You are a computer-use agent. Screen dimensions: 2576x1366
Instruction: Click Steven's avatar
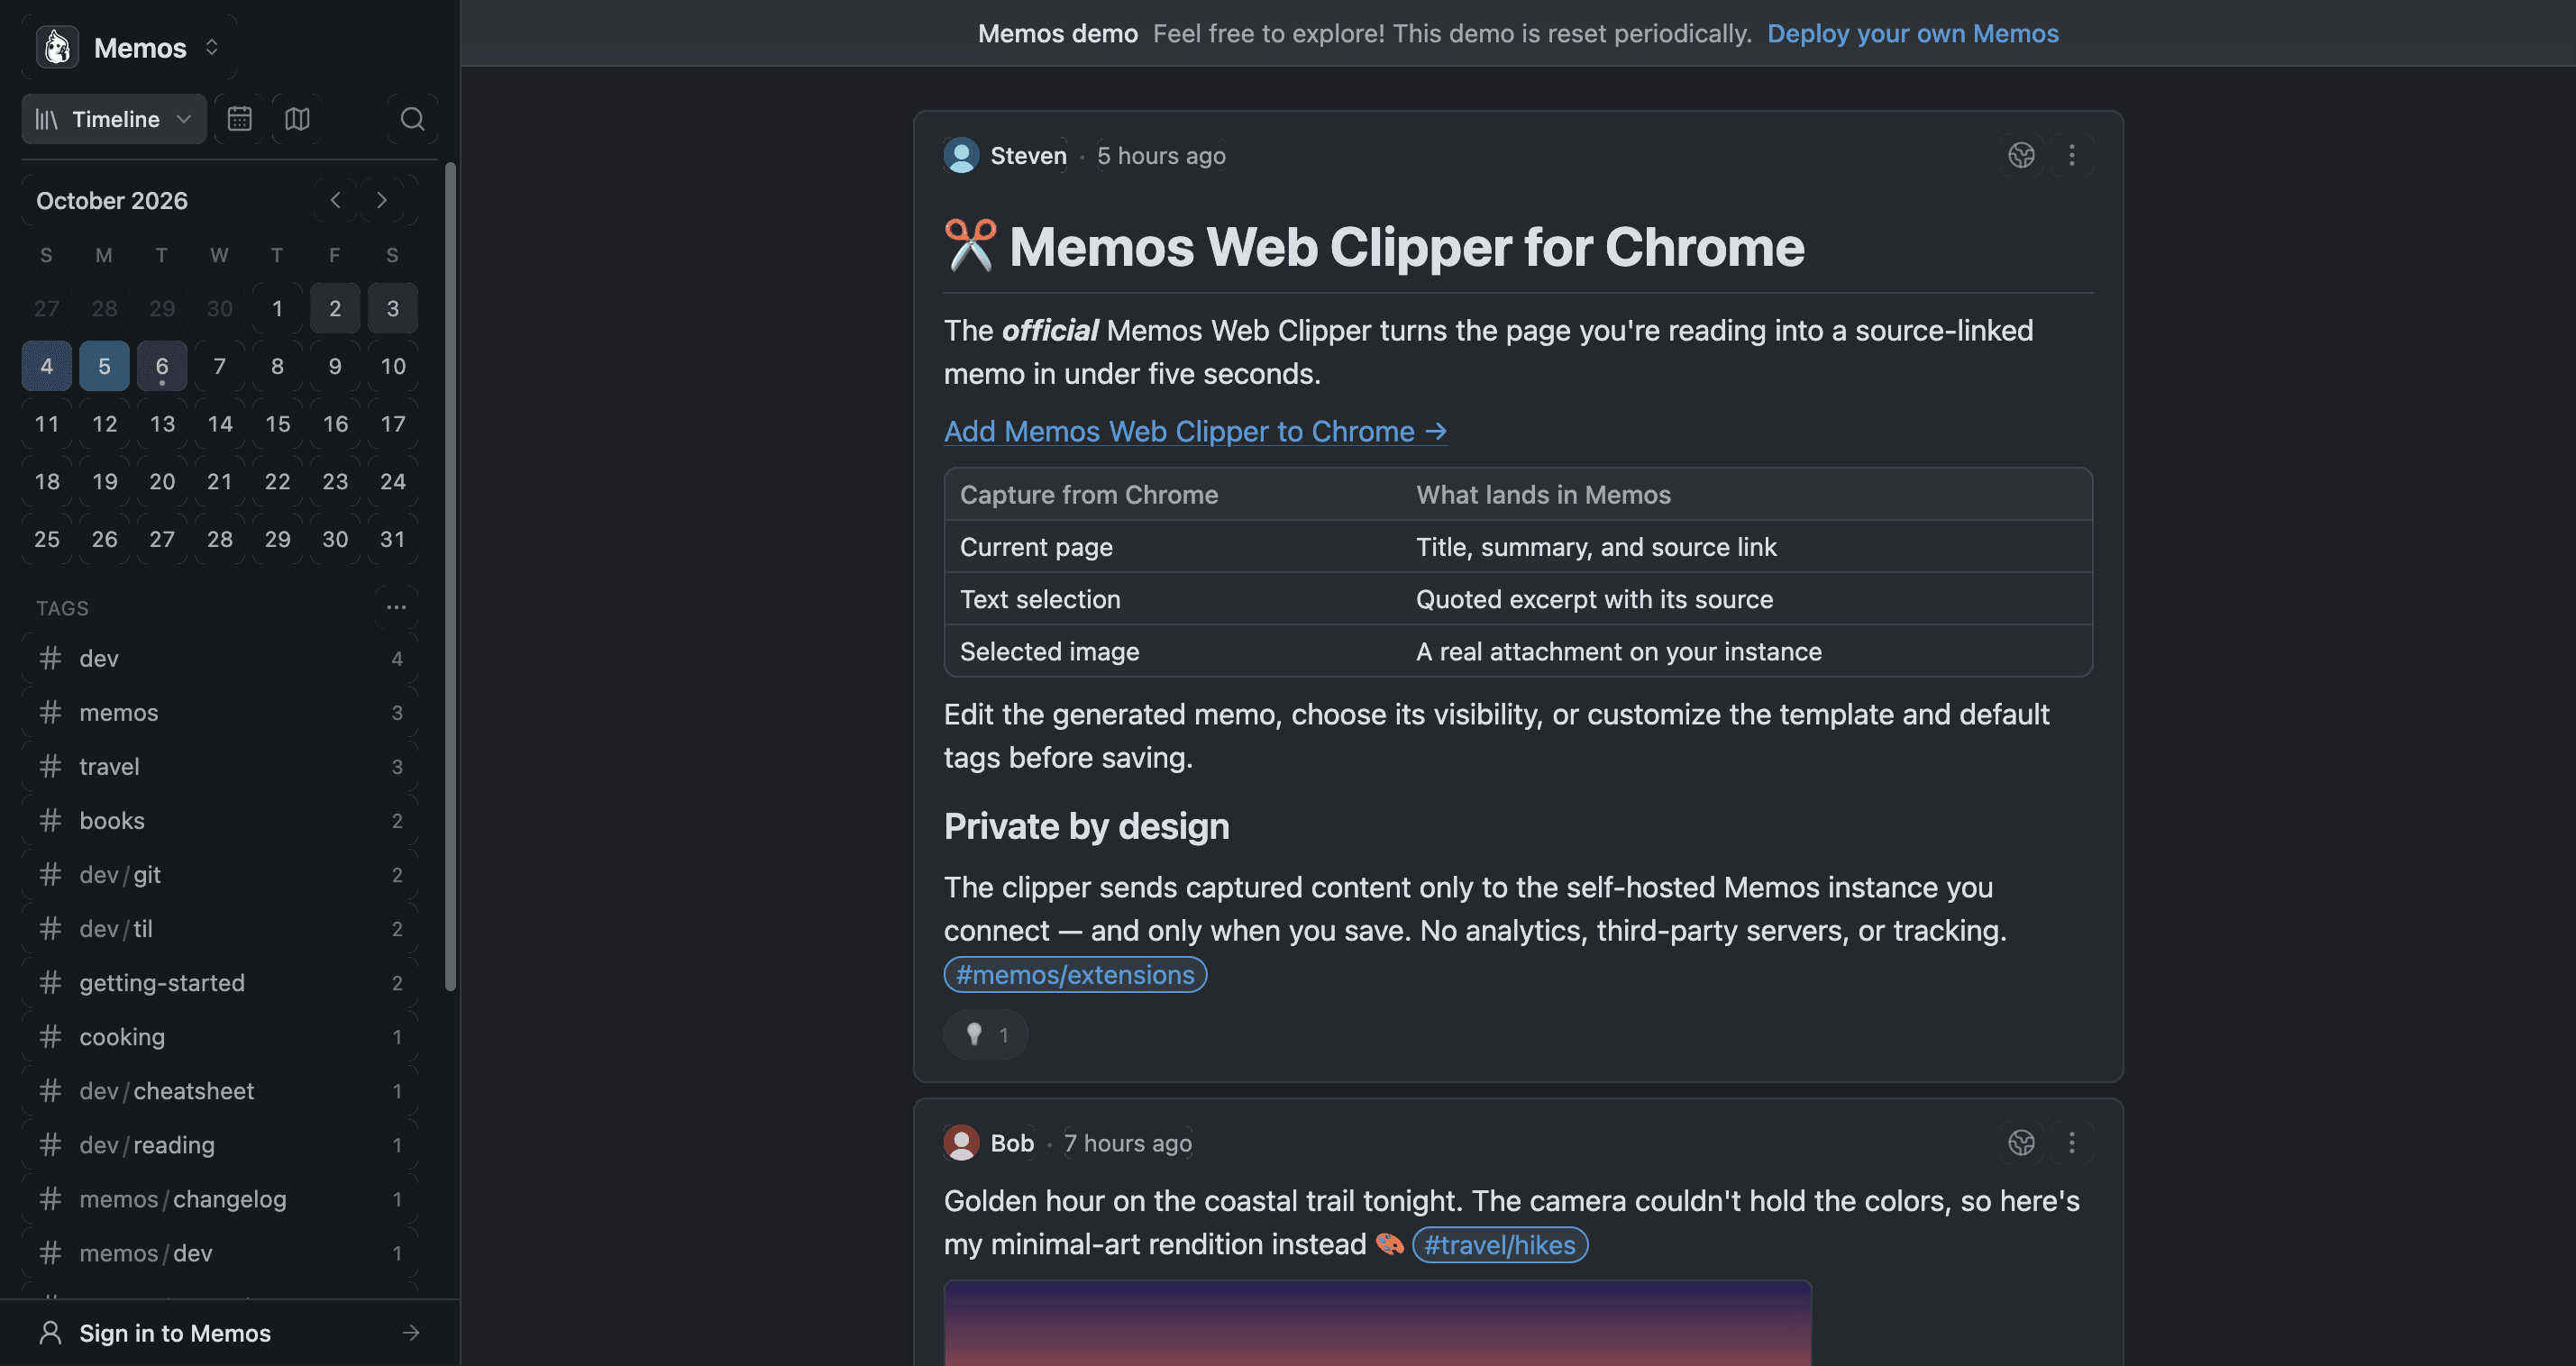[961, 155]
